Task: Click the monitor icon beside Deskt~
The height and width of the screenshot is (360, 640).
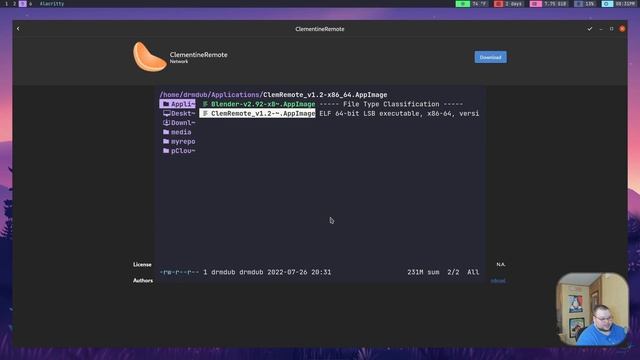Action: [x=167, y=113]
